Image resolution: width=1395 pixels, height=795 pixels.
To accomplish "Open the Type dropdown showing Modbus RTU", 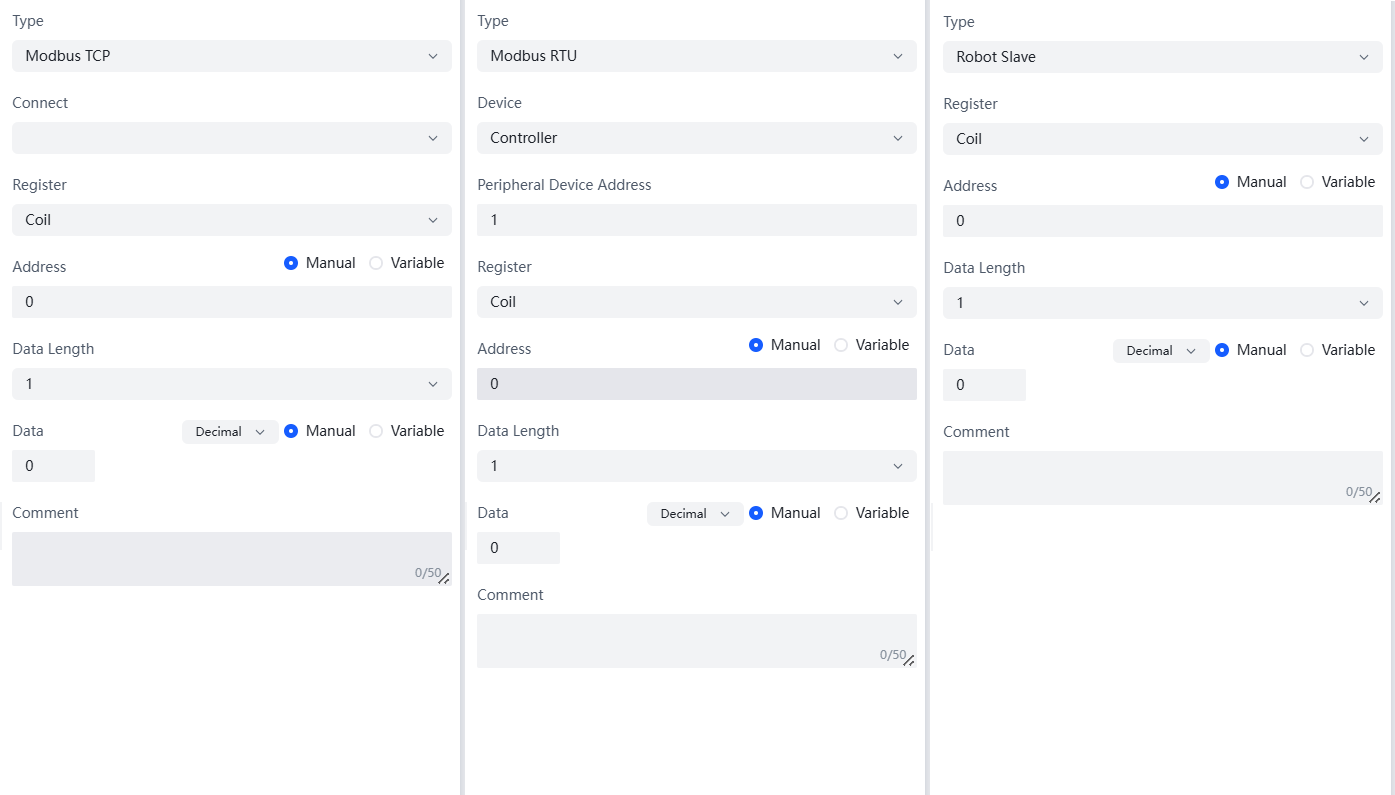I will click(x=696, y=56).
